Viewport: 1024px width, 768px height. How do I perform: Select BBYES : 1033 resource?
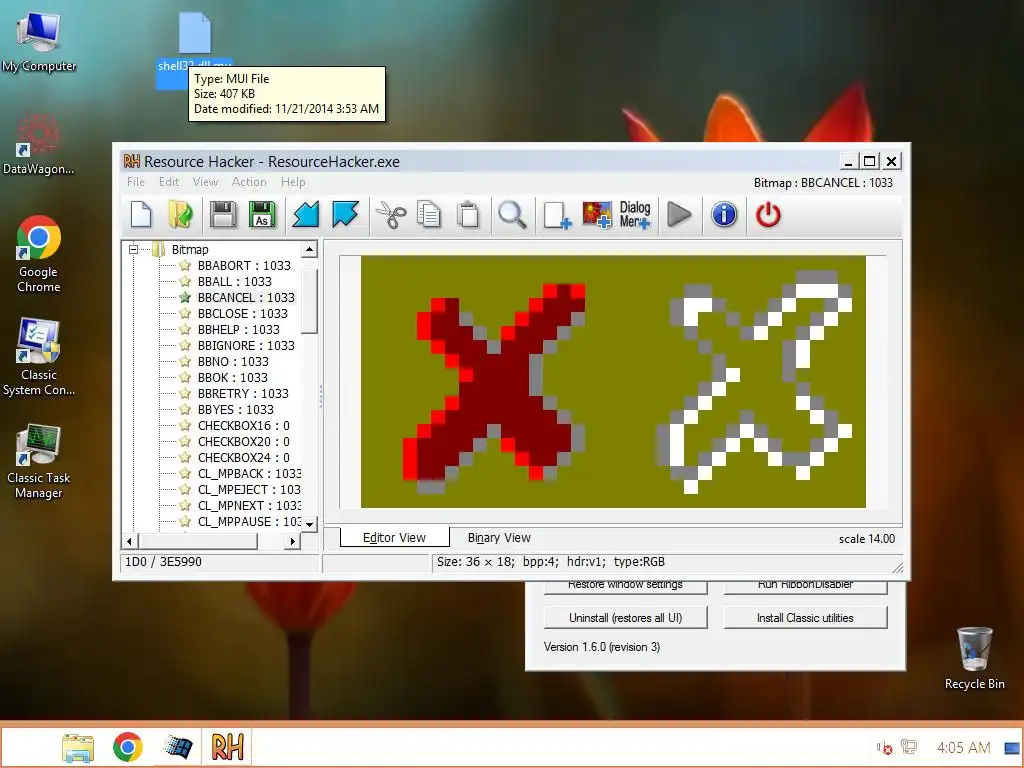[236, 409]
